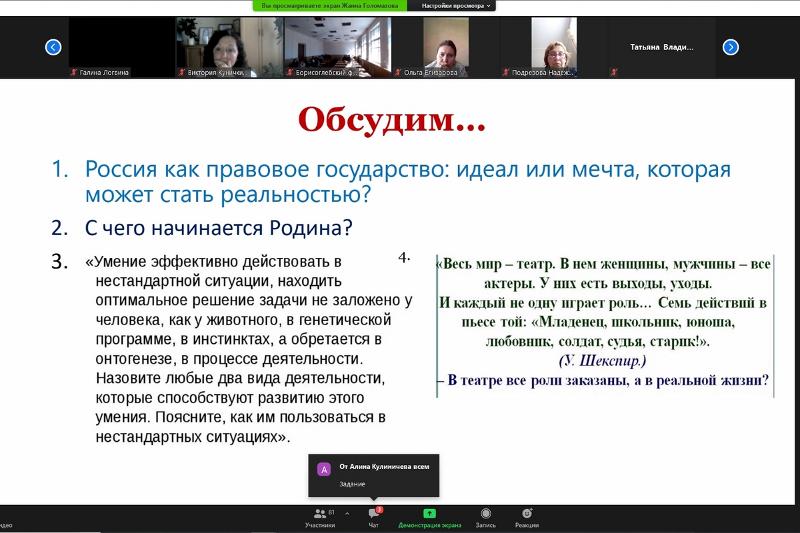The image size is (800, 533).
Task: Show previous participants with left arrow
Action: tap(54, 47)
